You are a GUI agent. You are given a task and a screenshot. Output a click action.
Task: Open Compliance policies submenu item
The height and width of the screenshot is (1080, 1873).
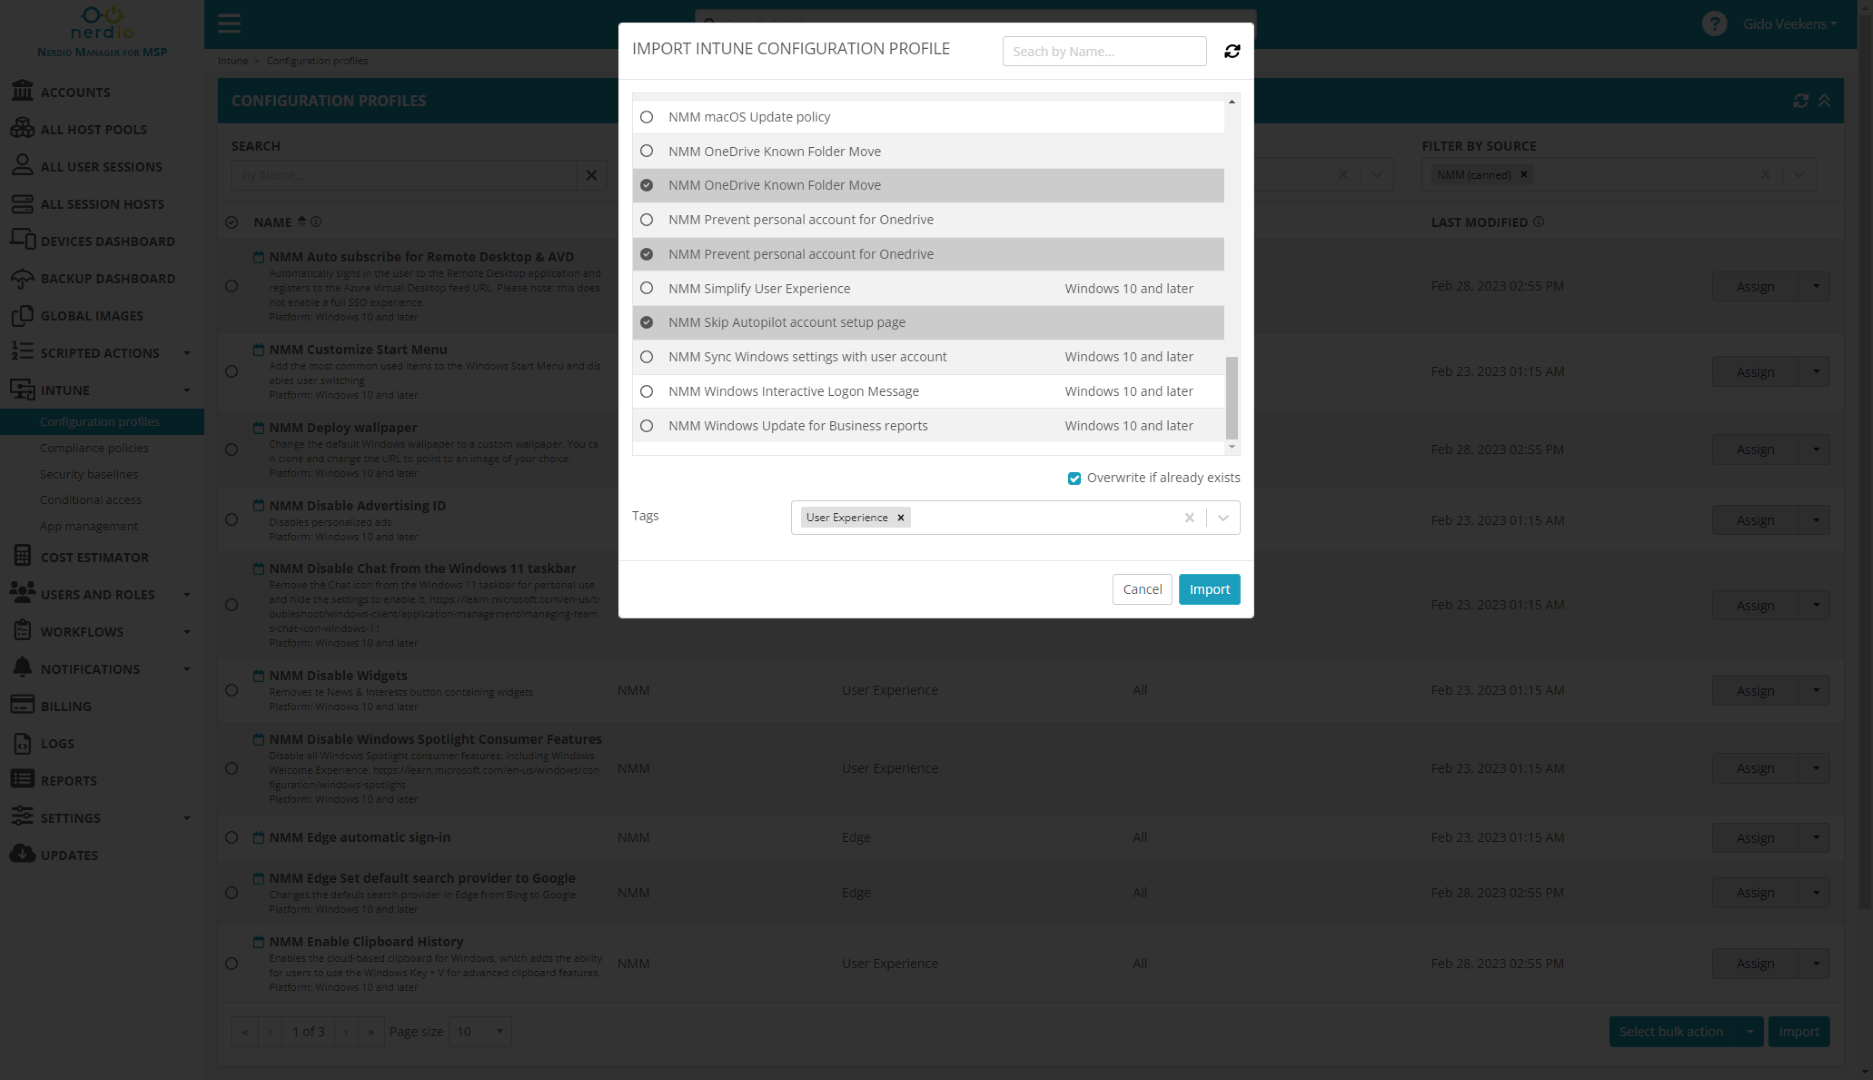point(94,448)
